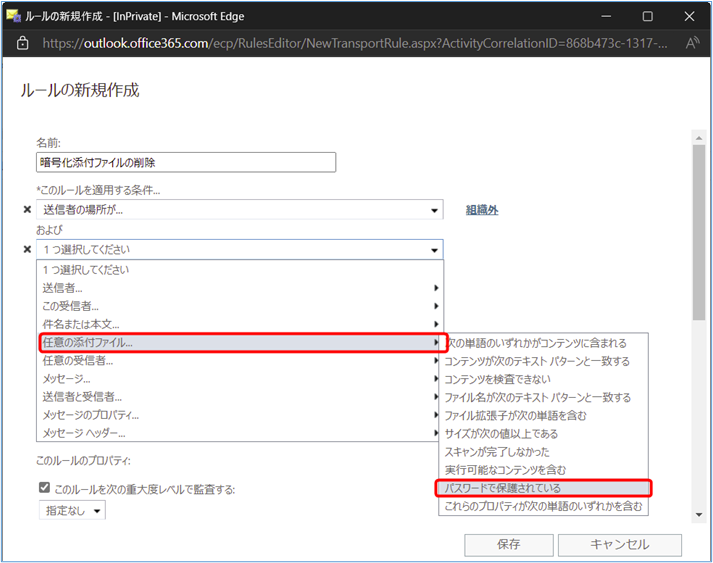
Task: Choose ファイル名が次のテキスト パターンと一致する option
Action: pos(543,397)
